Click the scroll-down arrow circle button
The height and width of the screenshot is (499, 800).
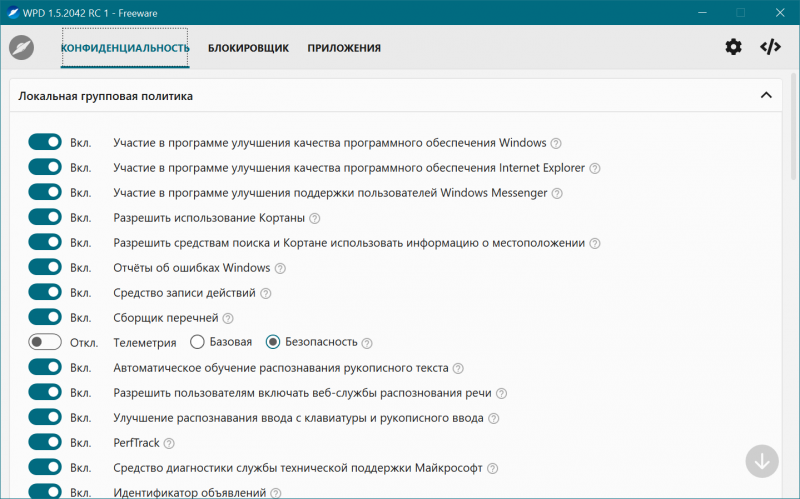762,461
